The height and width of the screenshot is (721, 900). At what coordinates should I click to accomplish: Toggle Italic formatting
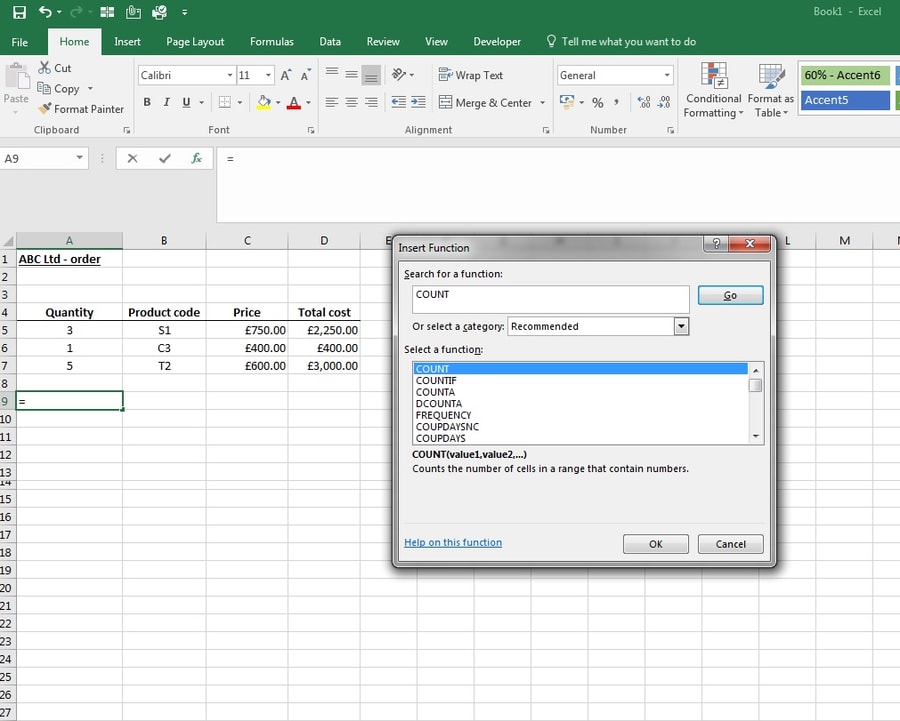(x=166, y=102)
